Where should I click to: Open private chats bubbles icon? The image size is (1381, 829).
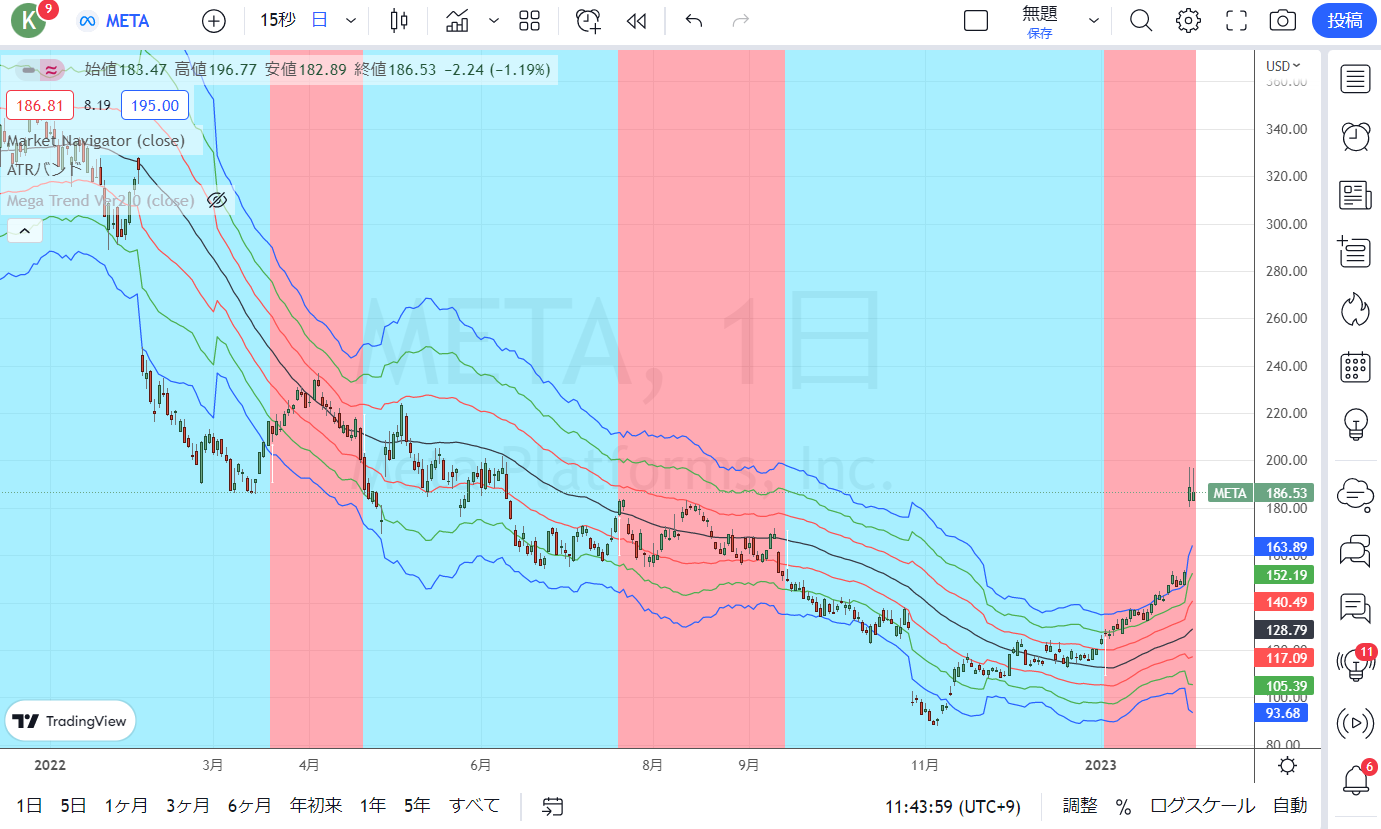pos(1355,550)
